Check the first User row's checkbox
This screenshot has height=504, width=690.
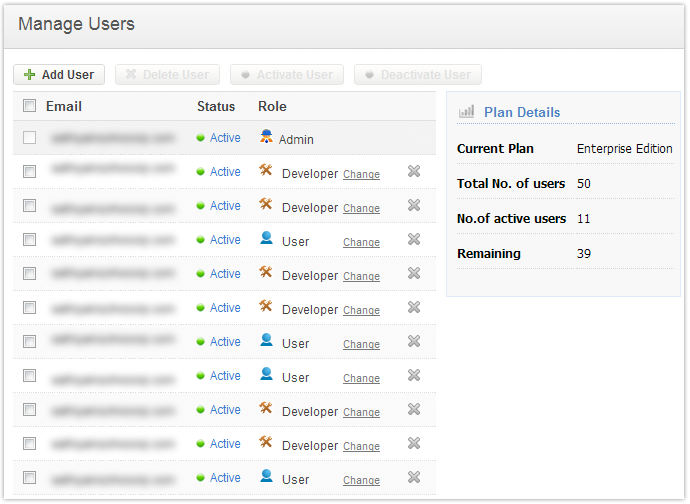point(29,239)
